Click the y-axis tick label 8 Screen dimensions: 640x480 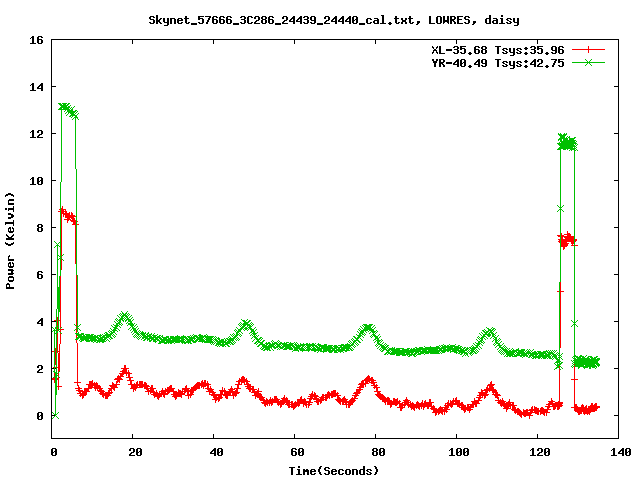tap(40, 228)
